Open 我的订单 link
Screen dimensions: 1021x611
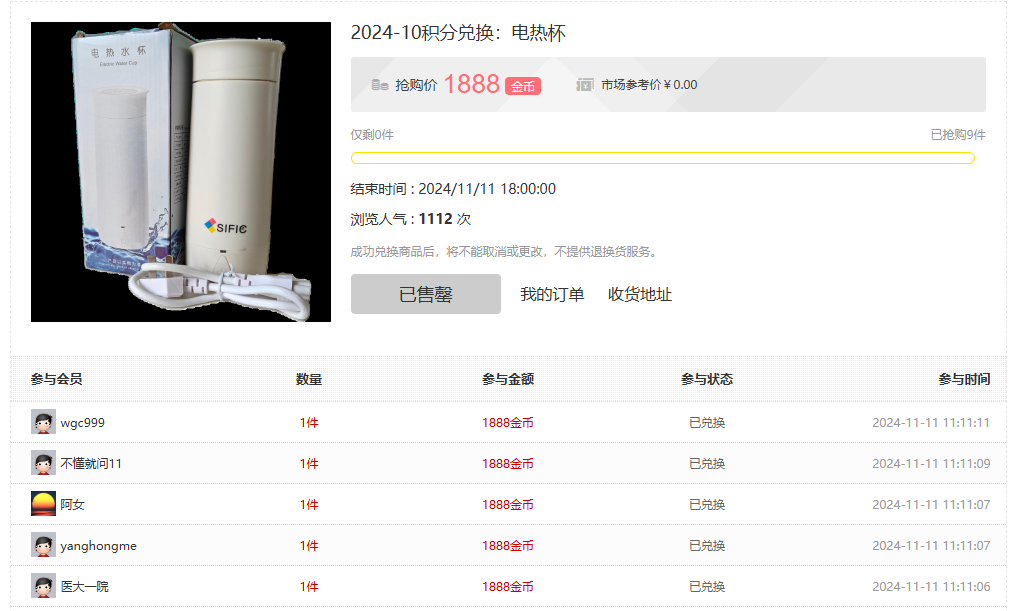(552, 294)
